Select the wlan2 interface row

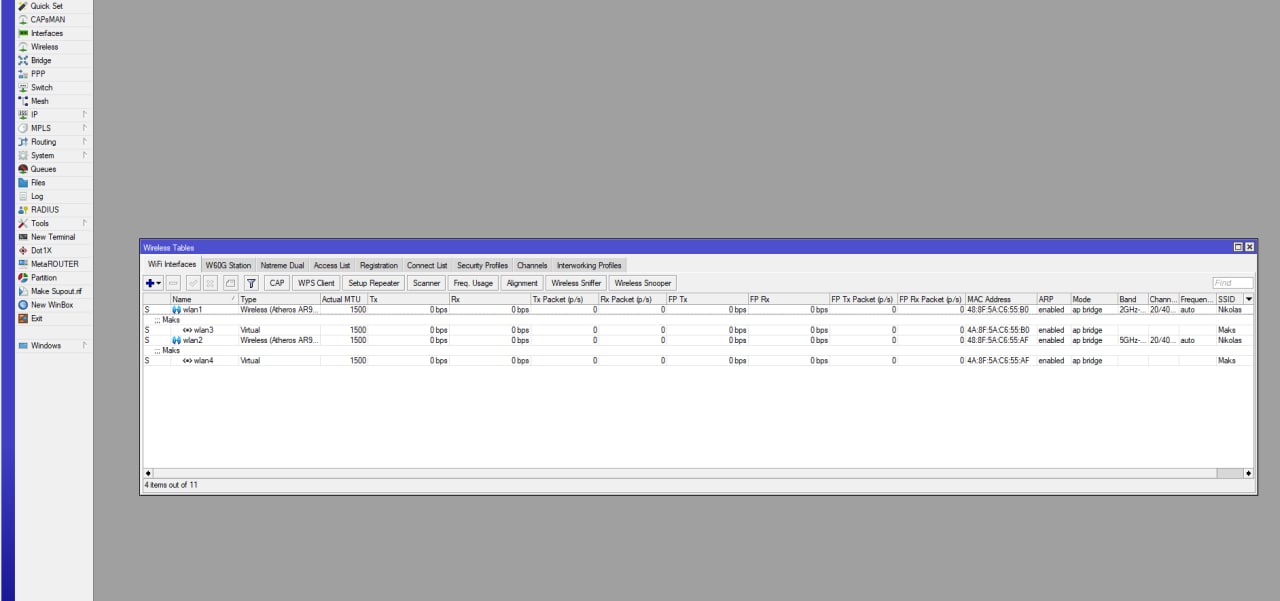coord(698,340)
